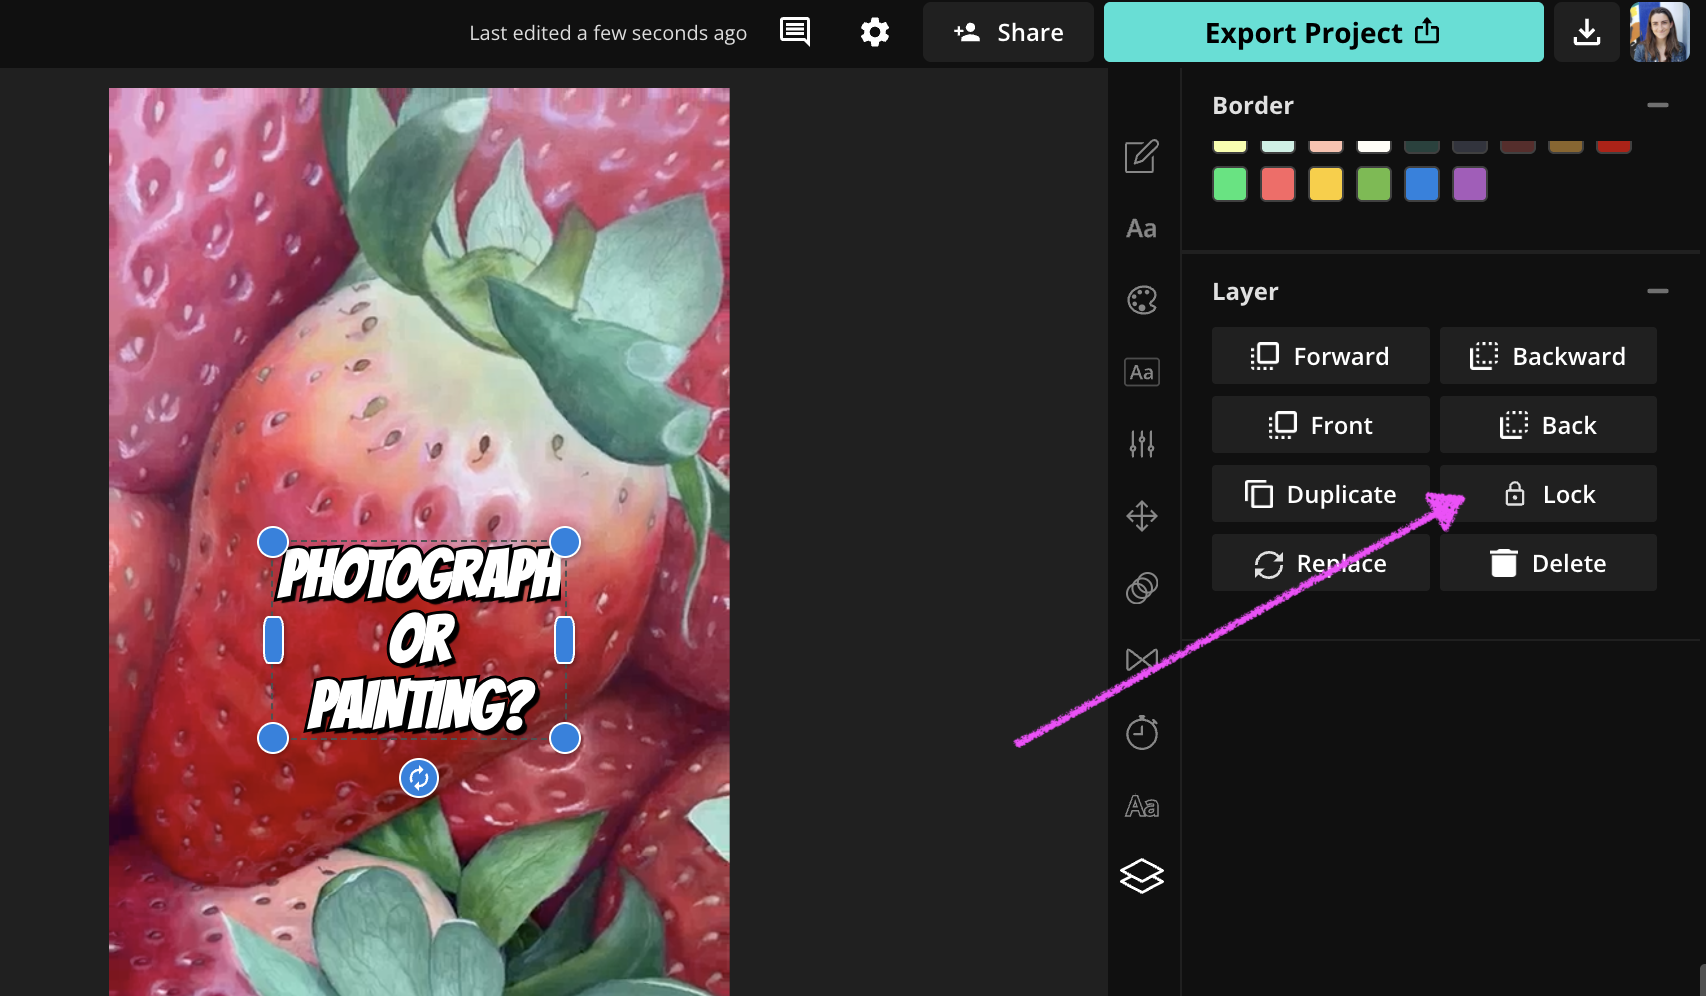Pick the purple border color swatch

pos(1469,184)
